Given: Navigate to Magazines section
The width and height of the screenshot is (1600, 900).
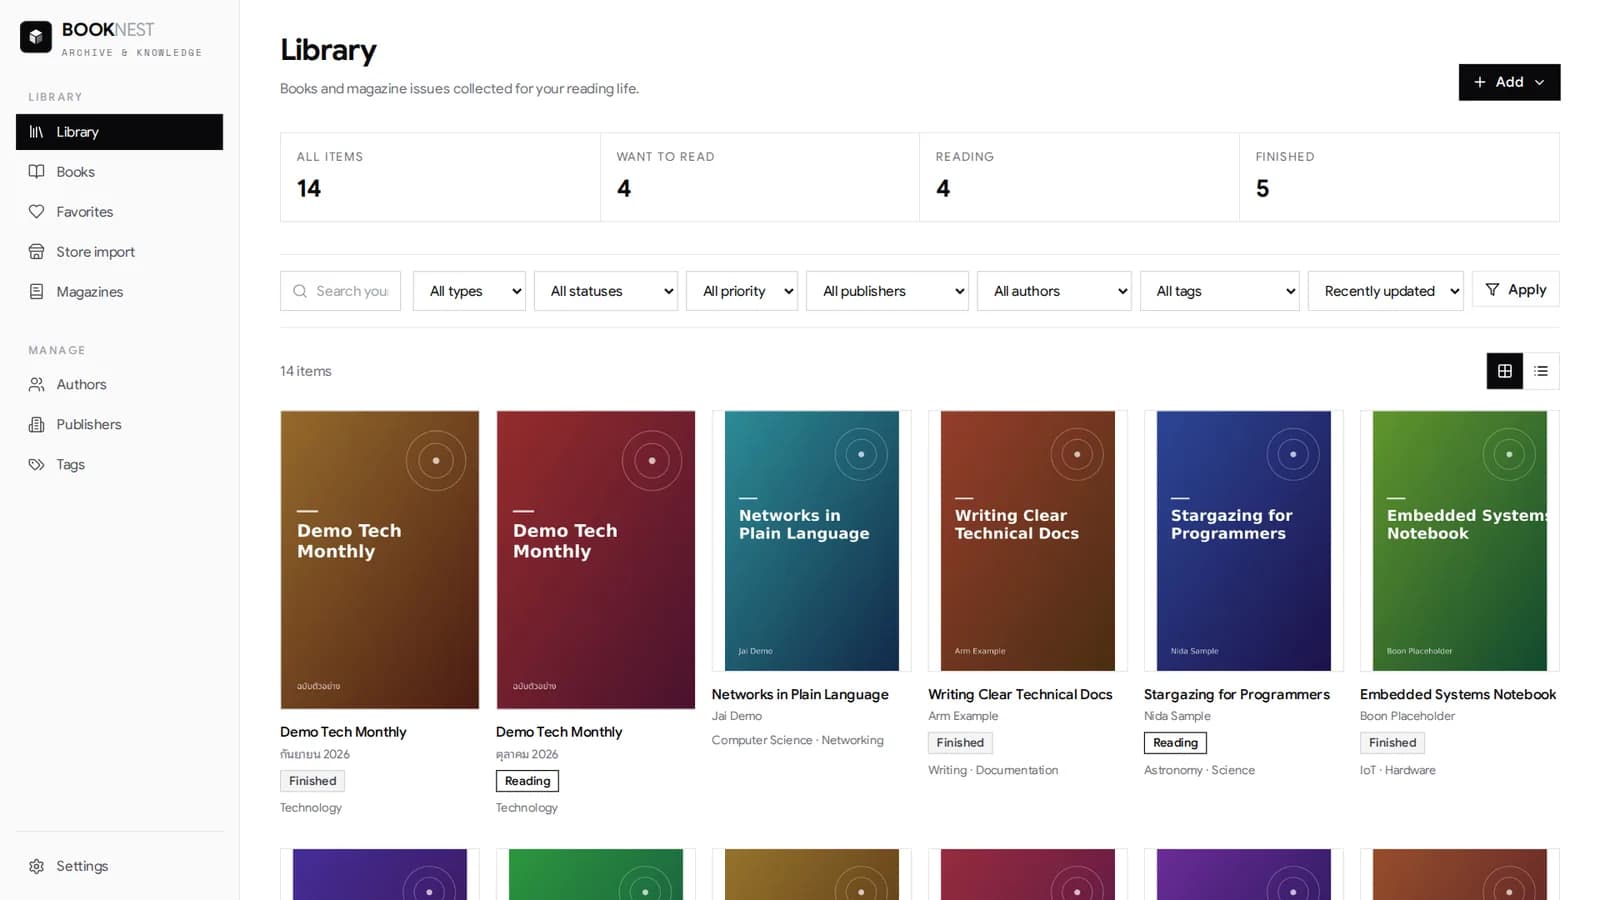Looking at the screenshot, I should tap(119, 292).
